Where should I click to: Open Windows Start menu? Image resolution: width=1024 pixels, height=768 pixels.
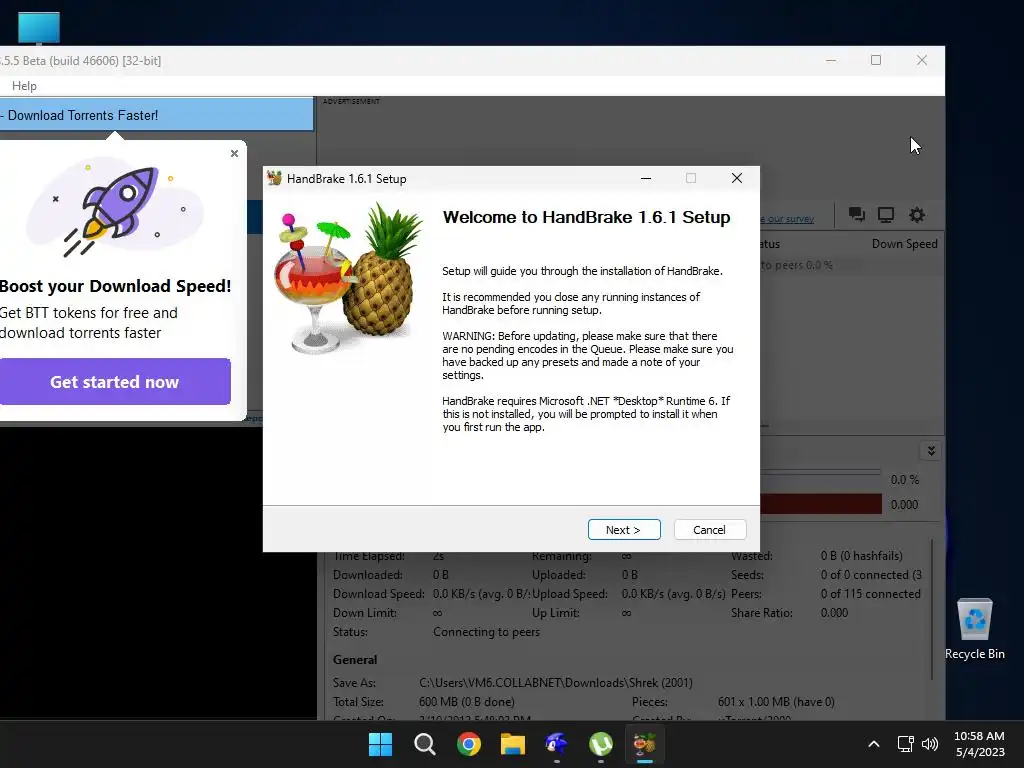click(380, 744)
